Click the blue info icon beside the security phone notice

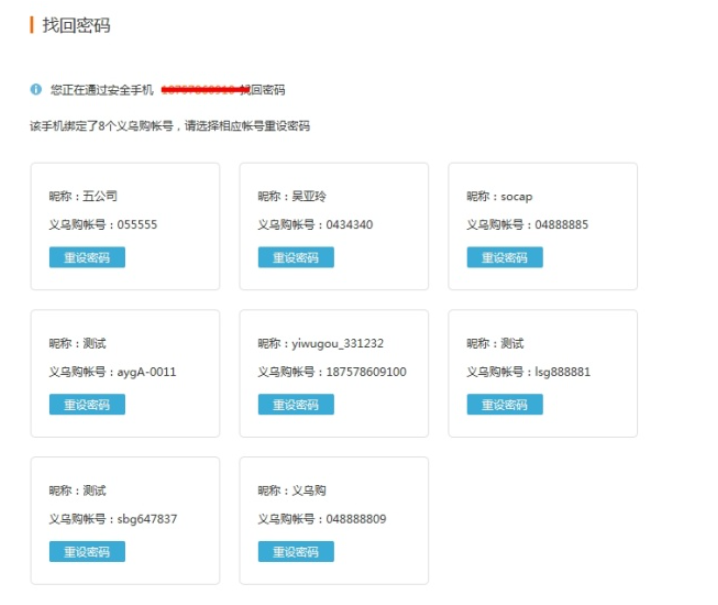point(36,90)
